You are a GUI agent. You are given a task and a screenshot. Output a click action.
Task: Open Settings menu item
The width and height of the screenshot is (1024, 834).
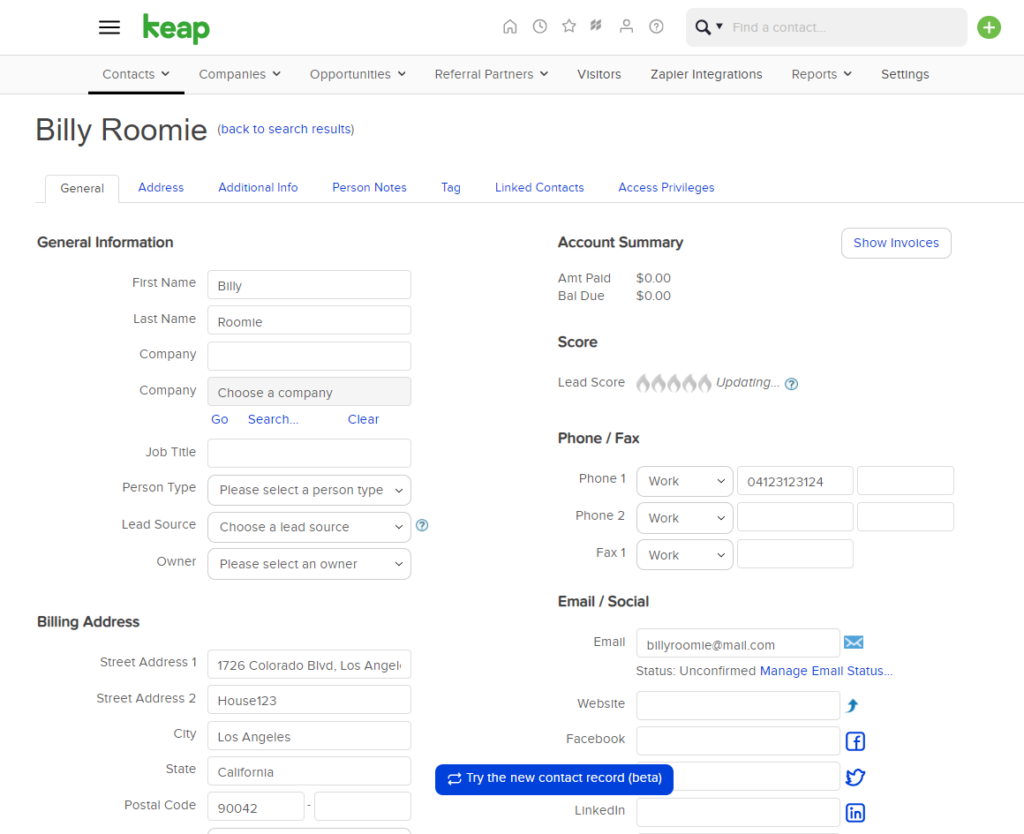click(x=904, y=74)
